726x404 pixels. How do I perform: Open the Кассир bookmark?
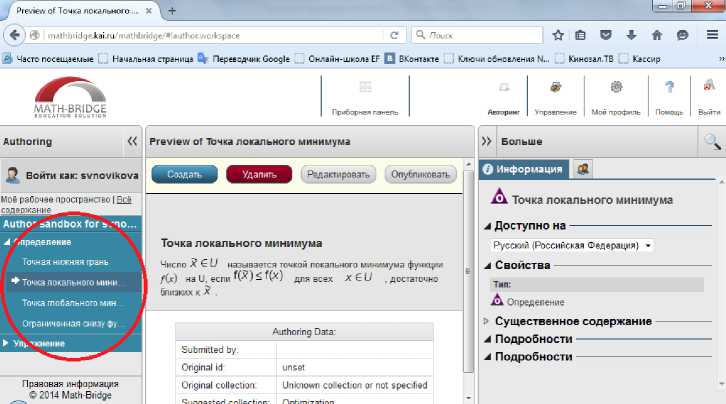(x=640, y=59)
